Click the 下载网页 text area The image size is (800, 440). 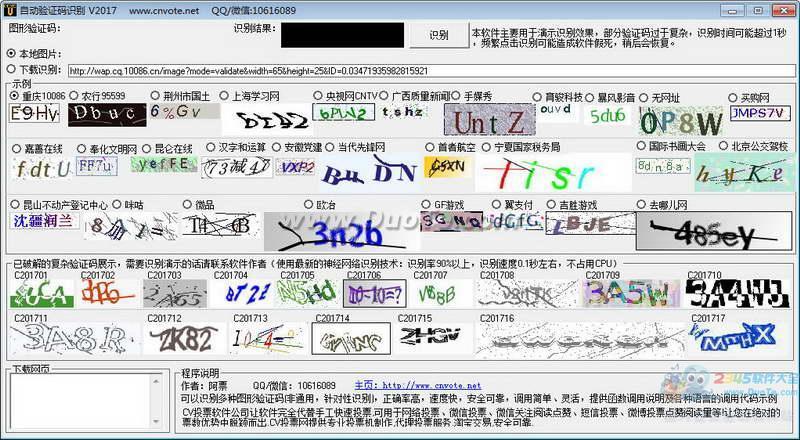pos(80,401)
